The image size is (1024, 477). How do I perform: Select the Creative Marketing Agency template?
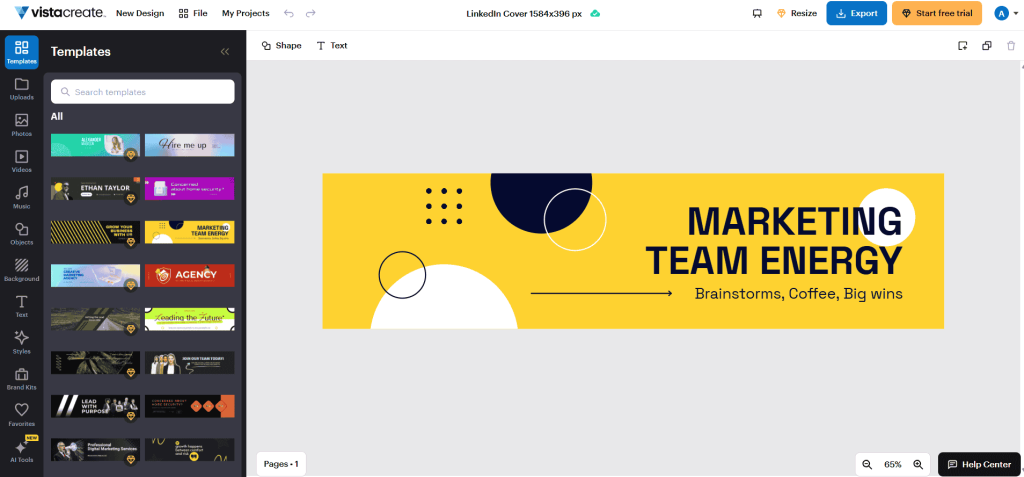pyautogui.click(x=95, y=276)
